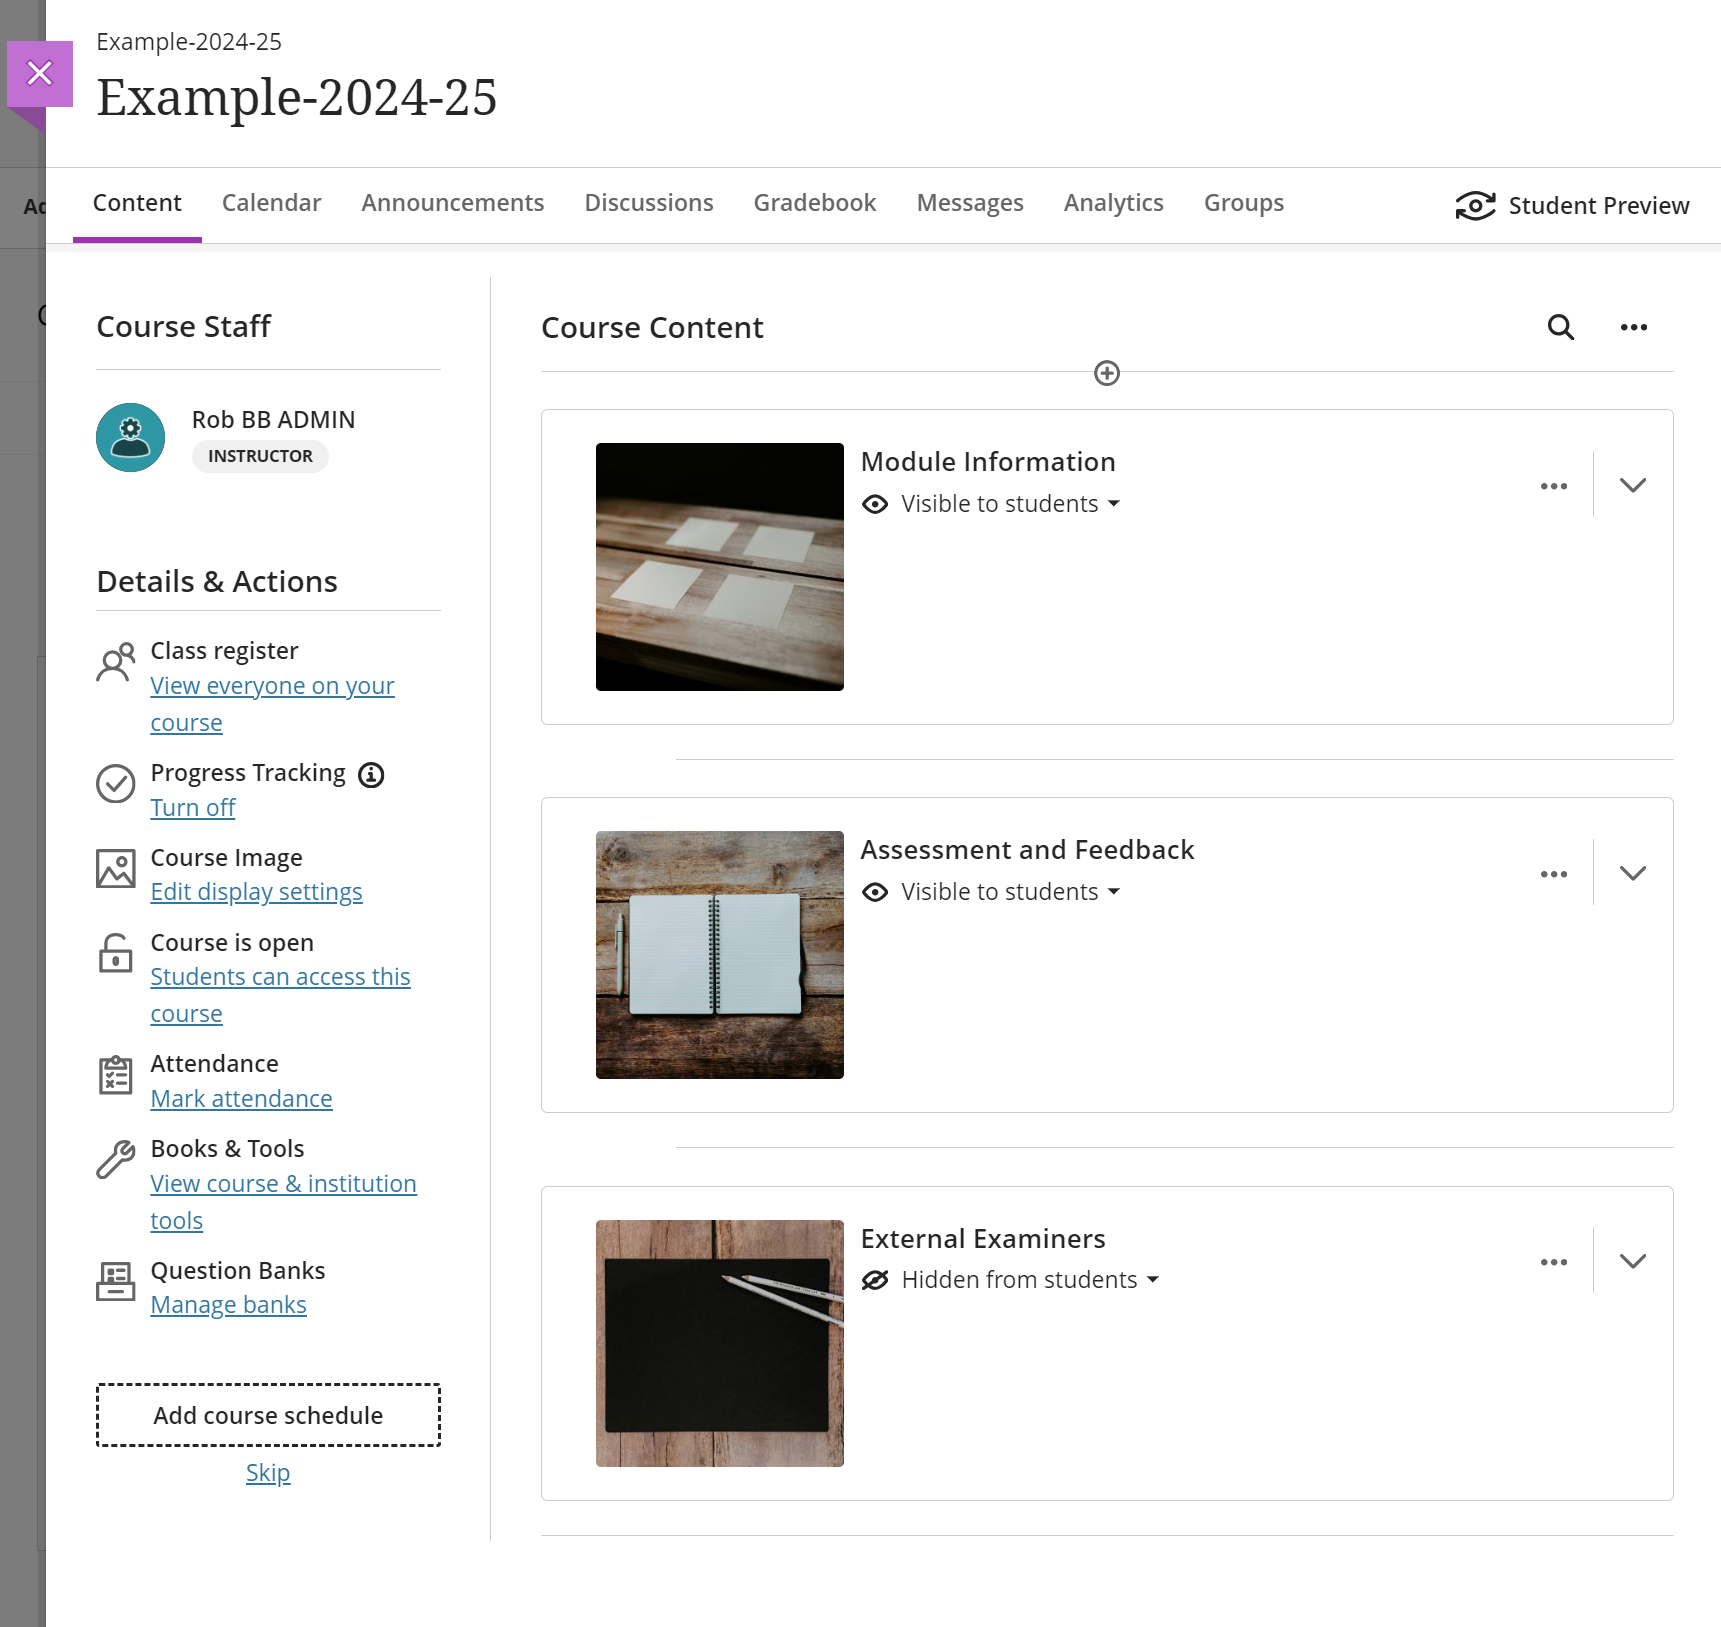The image size is (1721, 1627).
Task: Click the Attendance clipboard icon
Action: tap(116, 1075)
